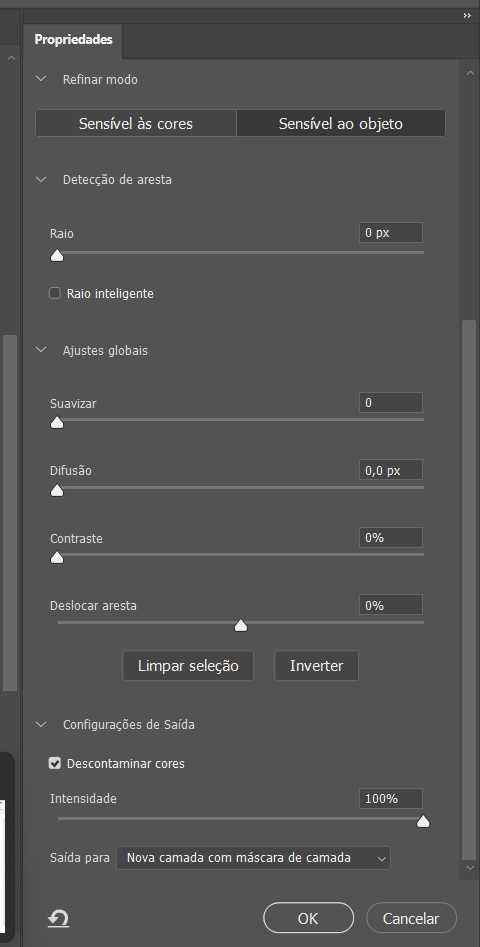This screenshot has width=480, height=947.
Task: Click the Inverter button
Action: 316,666
